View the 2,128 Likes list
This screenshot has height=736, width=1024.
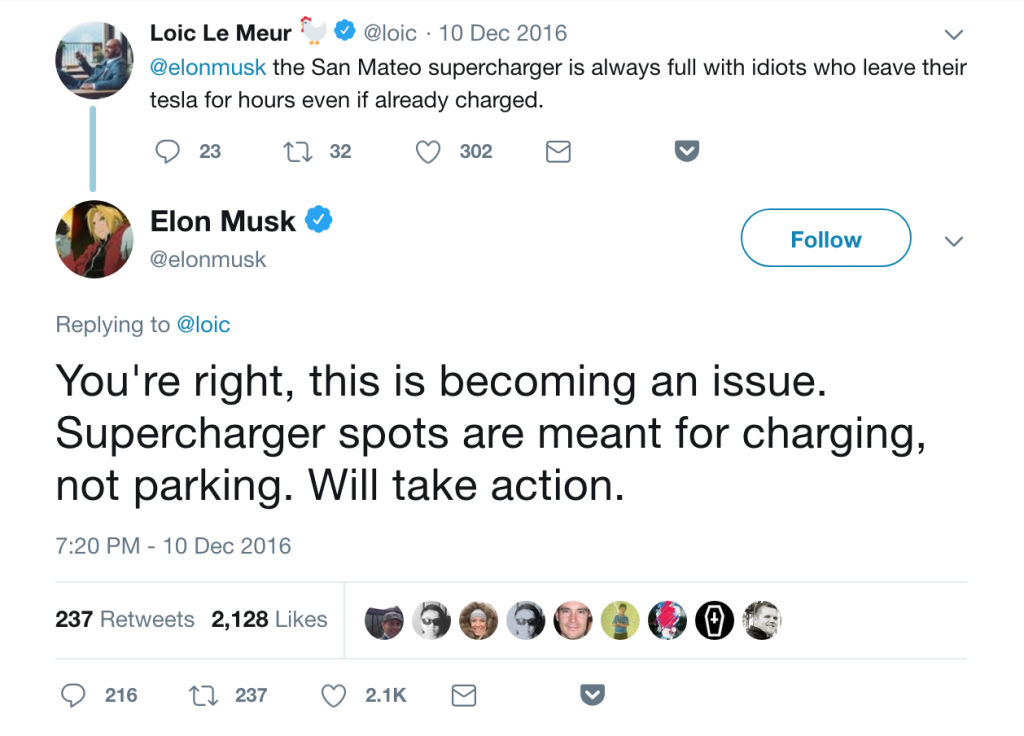tap(269, 619)
